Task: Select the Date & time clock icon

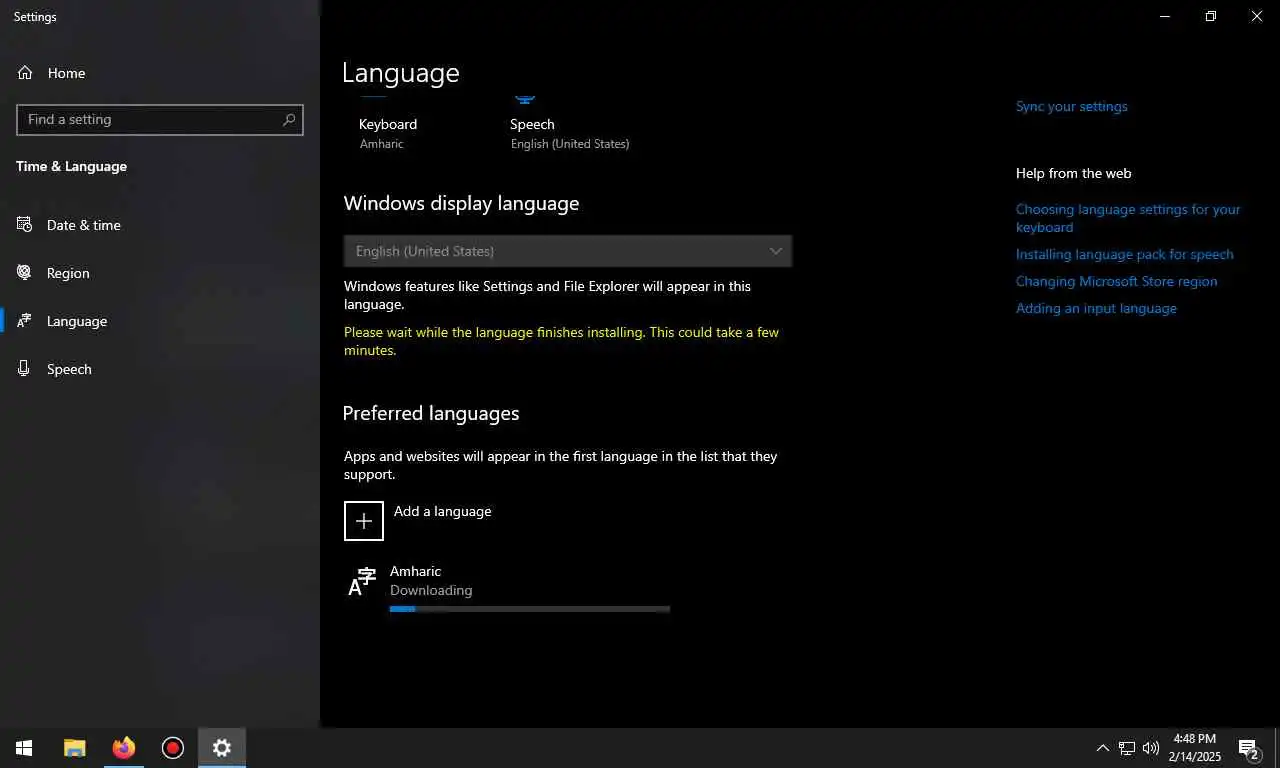Action: (25, 225)
